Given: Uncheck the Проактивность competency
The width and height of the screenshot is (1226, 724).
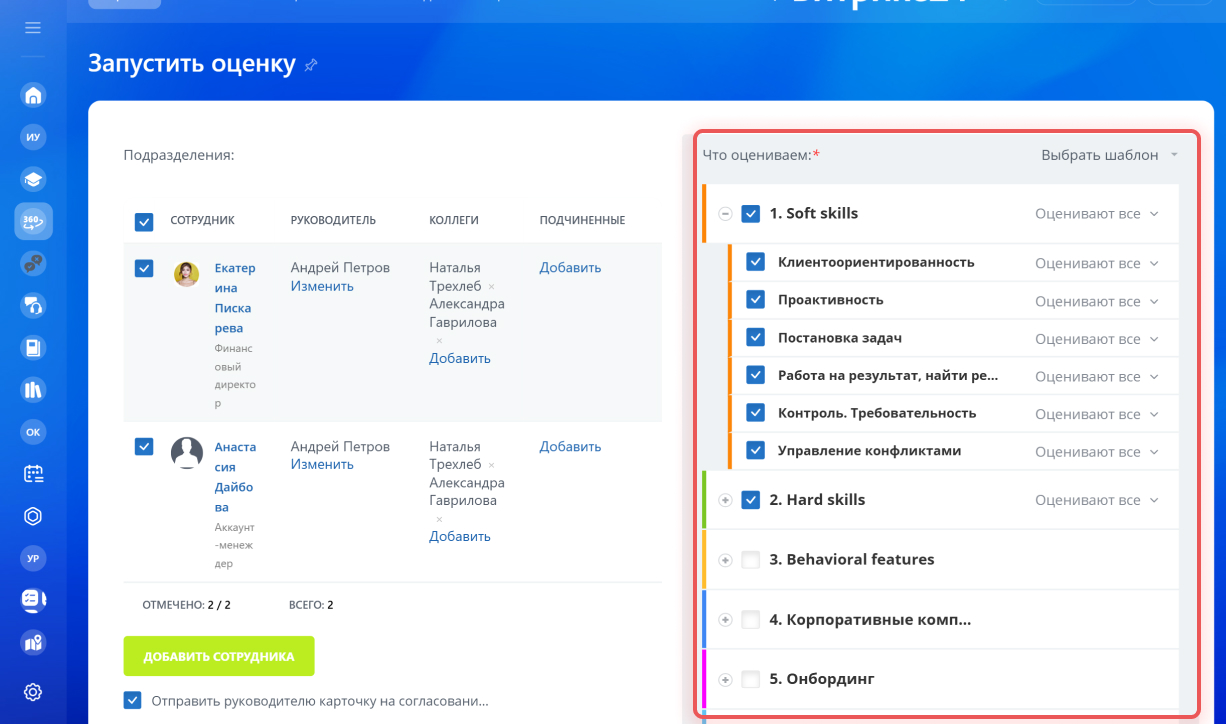Looking at the screenshot, I should point(756,300).
